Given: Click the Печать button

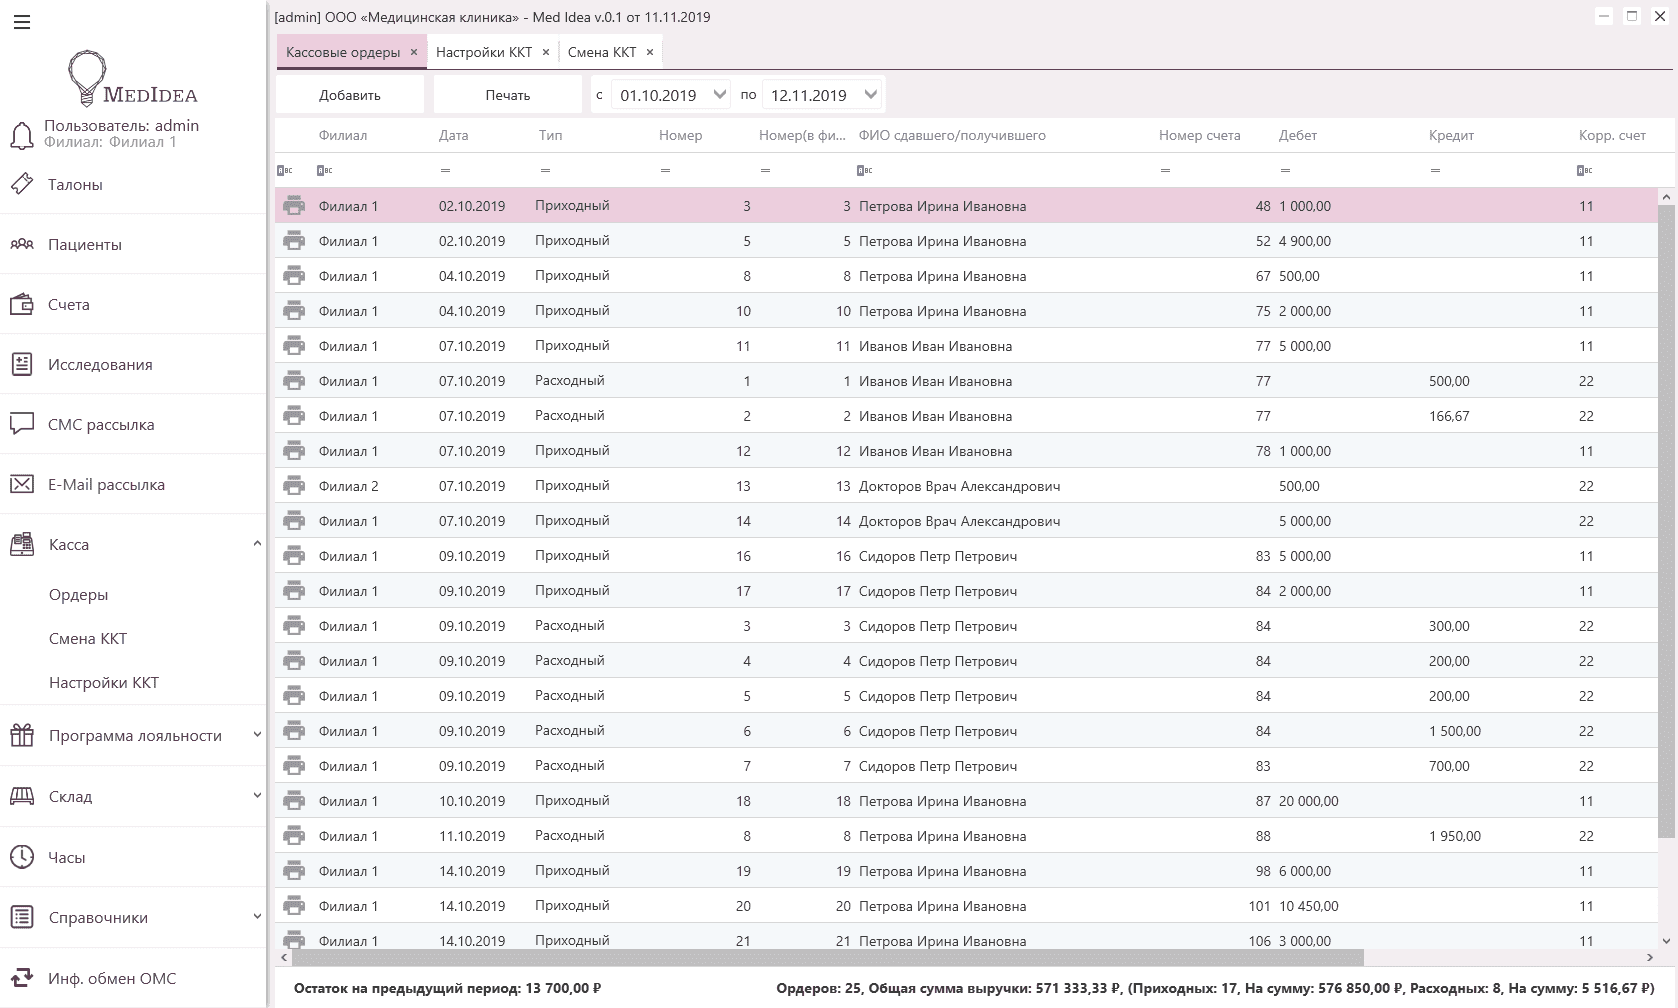Looking at the screenshot, I should [x=508, y=95].
